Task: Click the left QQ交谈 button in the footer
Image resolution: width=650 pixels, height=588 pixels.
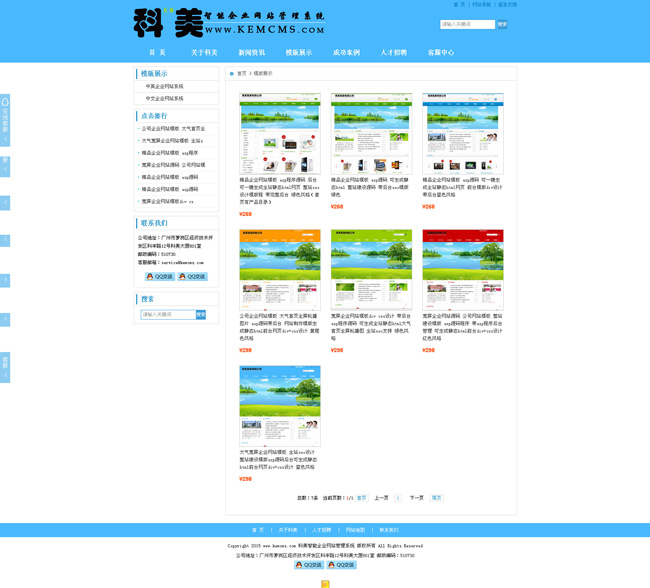Action: pos(309,565)
